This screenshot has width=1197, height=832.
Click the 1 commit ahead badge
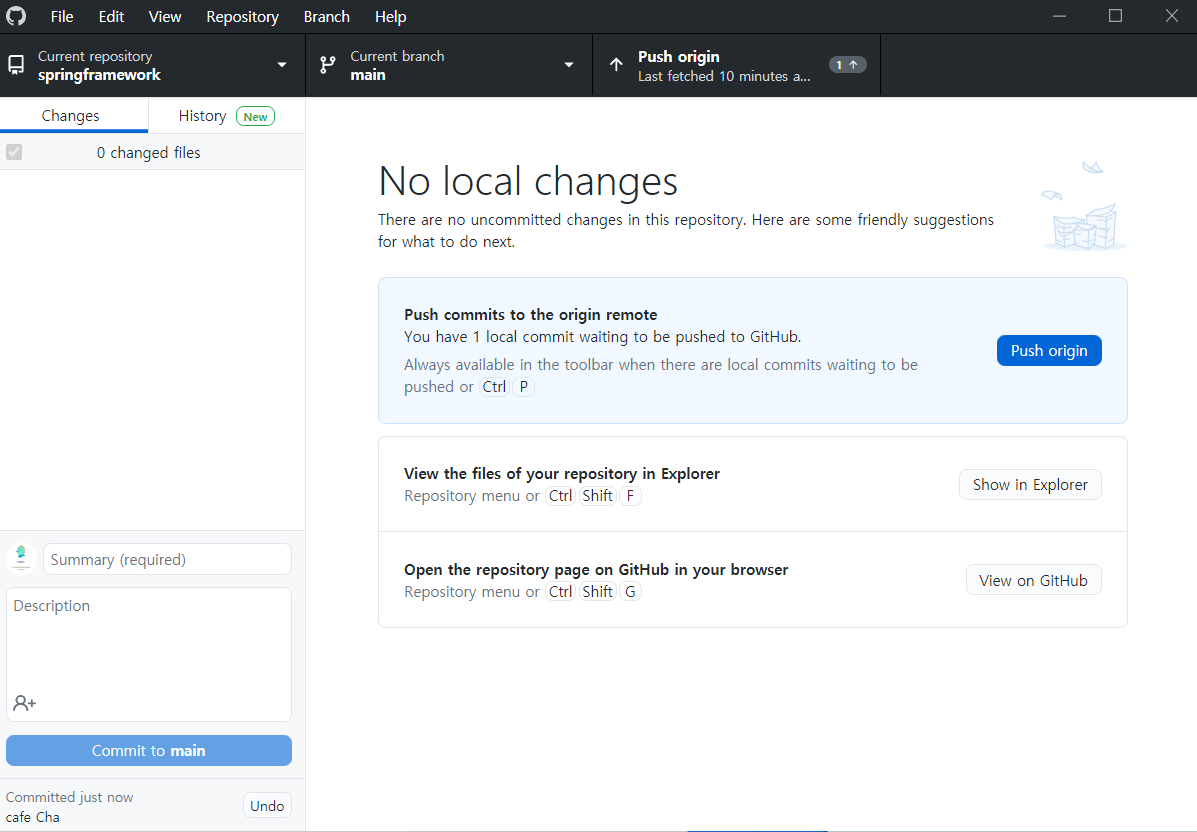click(x=847, y=65)
